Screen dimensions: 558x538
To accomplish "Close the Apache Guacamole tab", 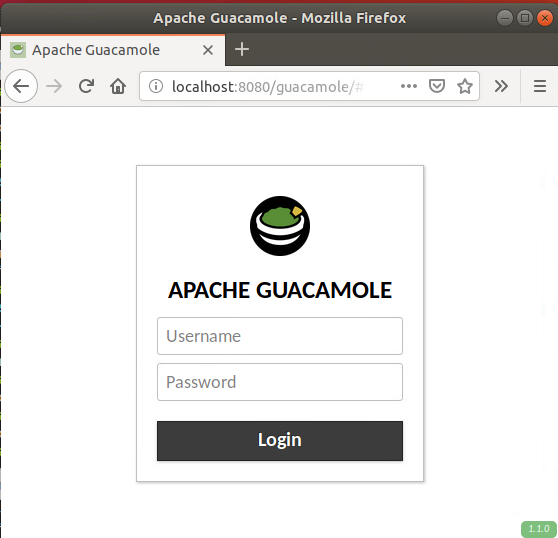I will 208,50.
